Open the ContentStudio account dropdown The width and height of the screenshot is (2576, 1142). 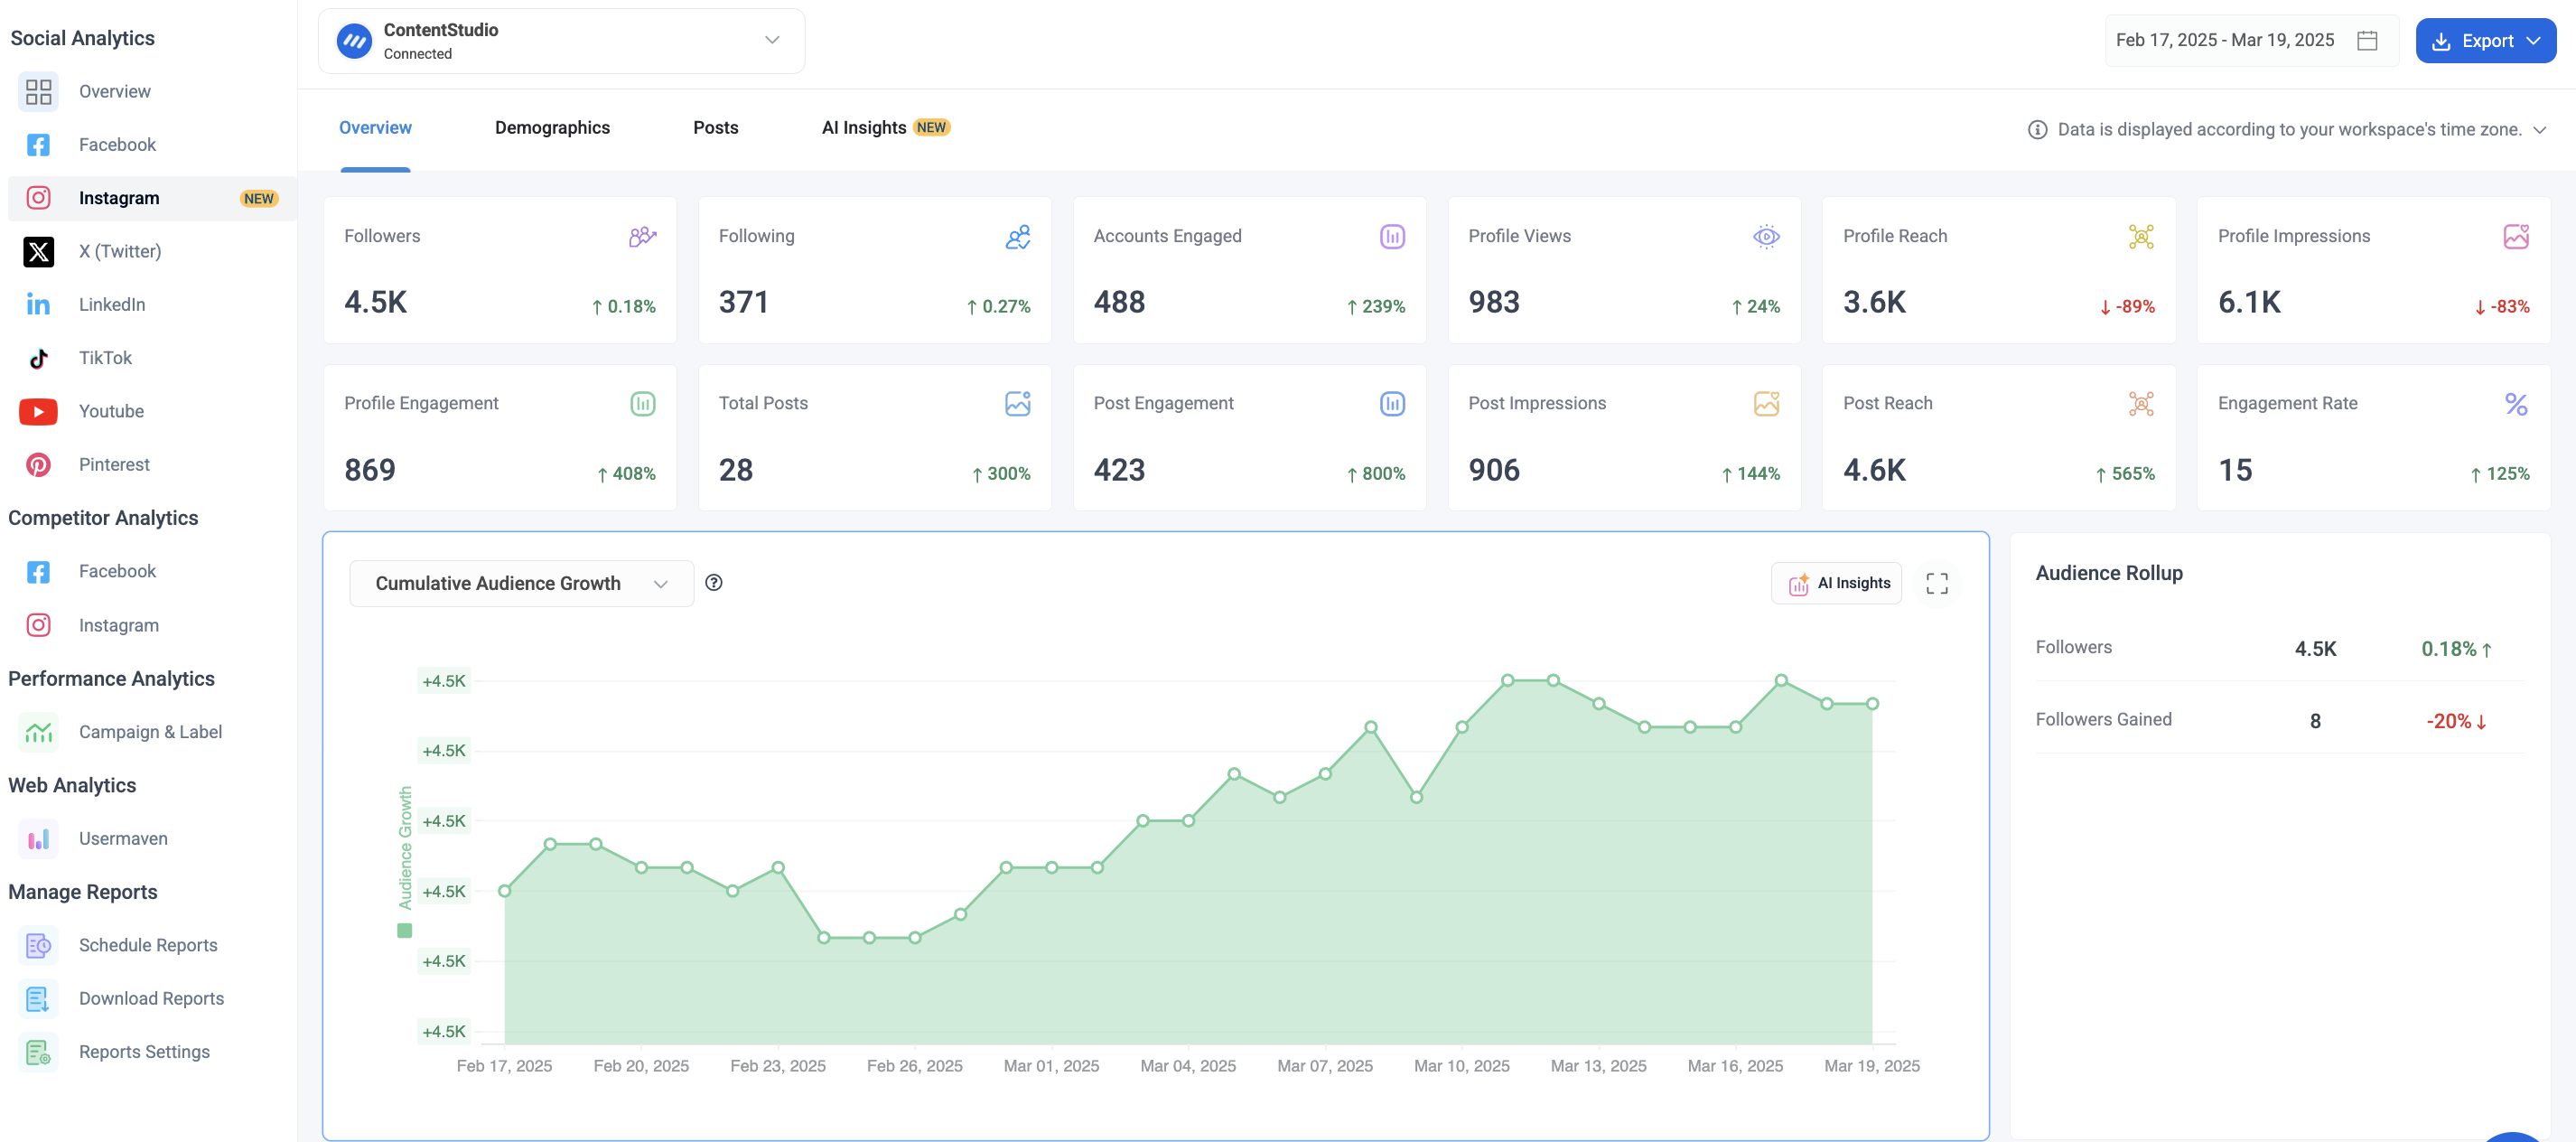[561, 41]
